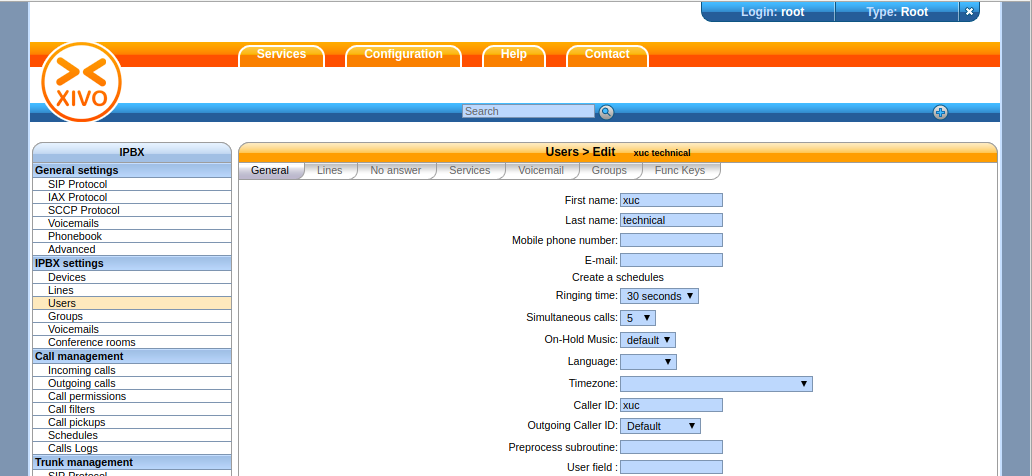Screen dimensions: 1032x476
Task: Open the On-Hold Music dropdown
Action: pyautogui.click(x=648, y=340)
